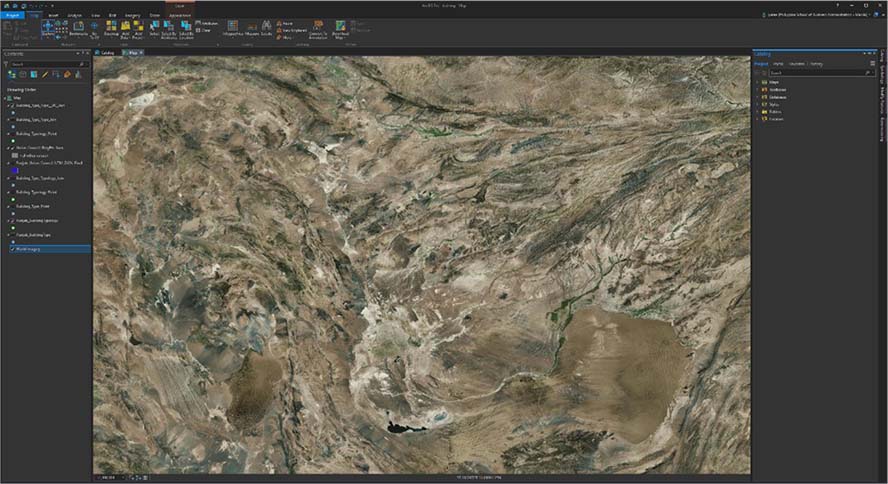Uncheck the World Imagery layer checkbox
Viewport: 888px width, 484px height.
tap(12, 249)
